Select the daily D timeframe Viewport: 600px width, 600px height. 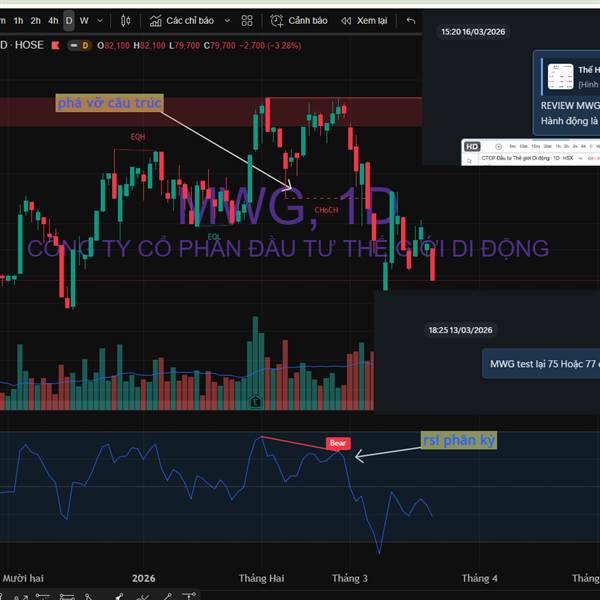69,21
